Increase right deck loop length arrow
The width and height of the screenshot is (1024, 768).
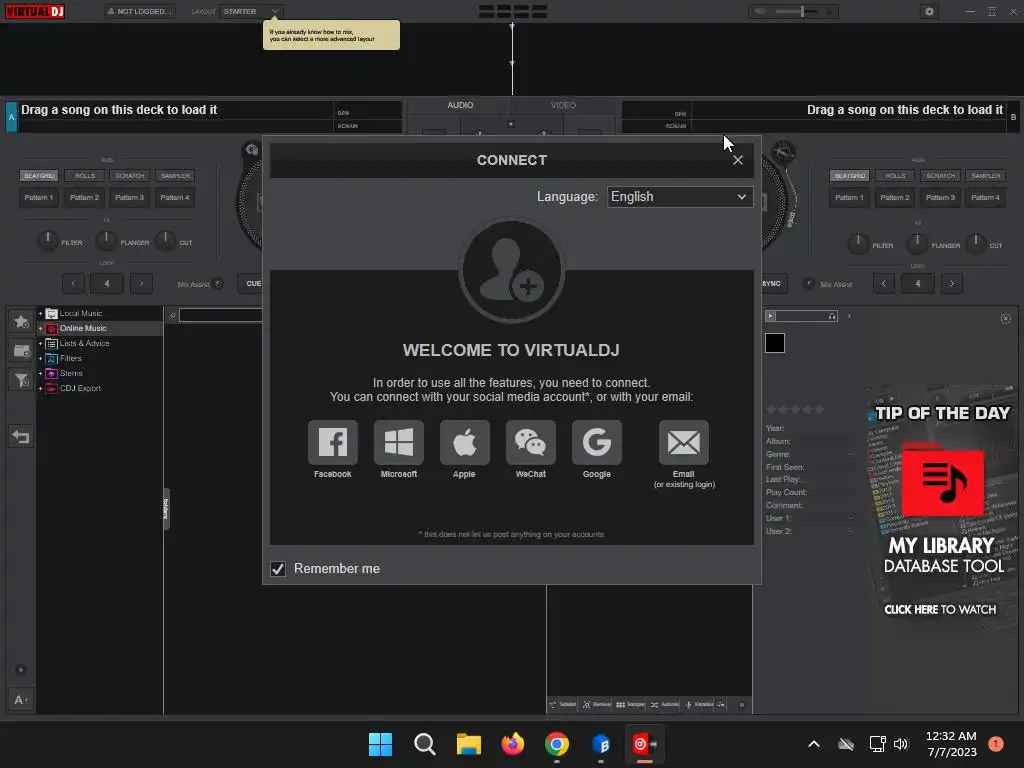pyautogui.click(x=952, y=283)
